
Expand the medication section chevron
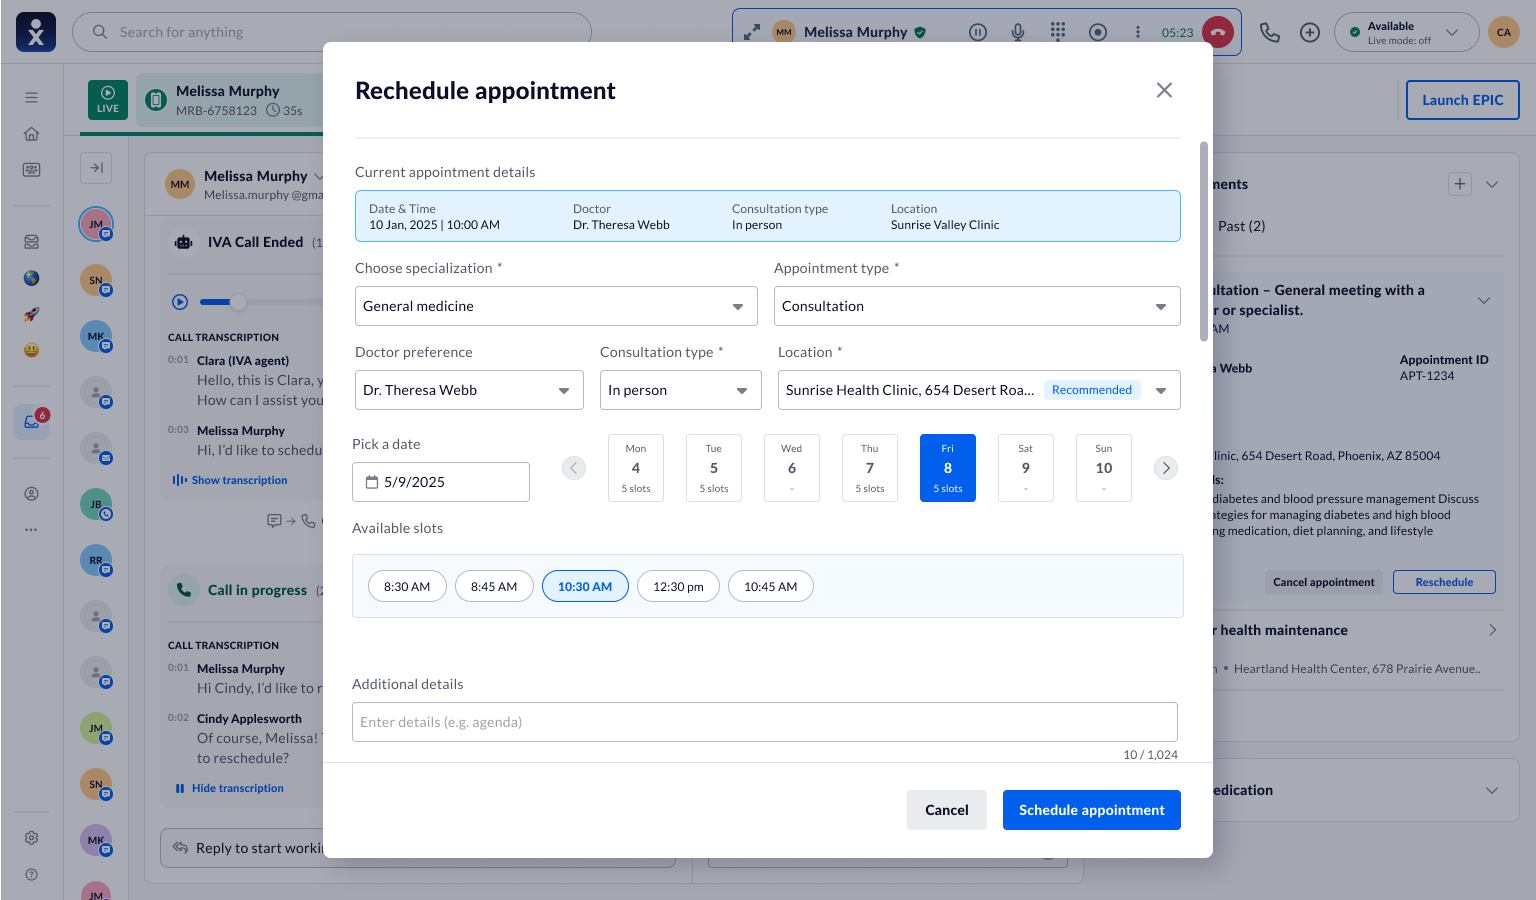[1492, 790]
